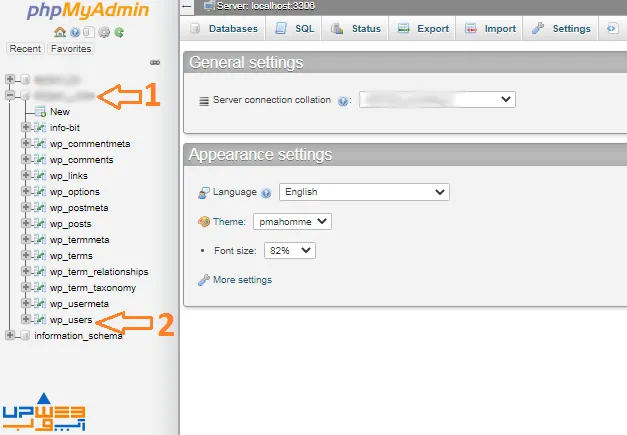The width and height of the screenshot is (627, 435).
Task: Open the wp_termmeta table
Action: click(80, 240)
